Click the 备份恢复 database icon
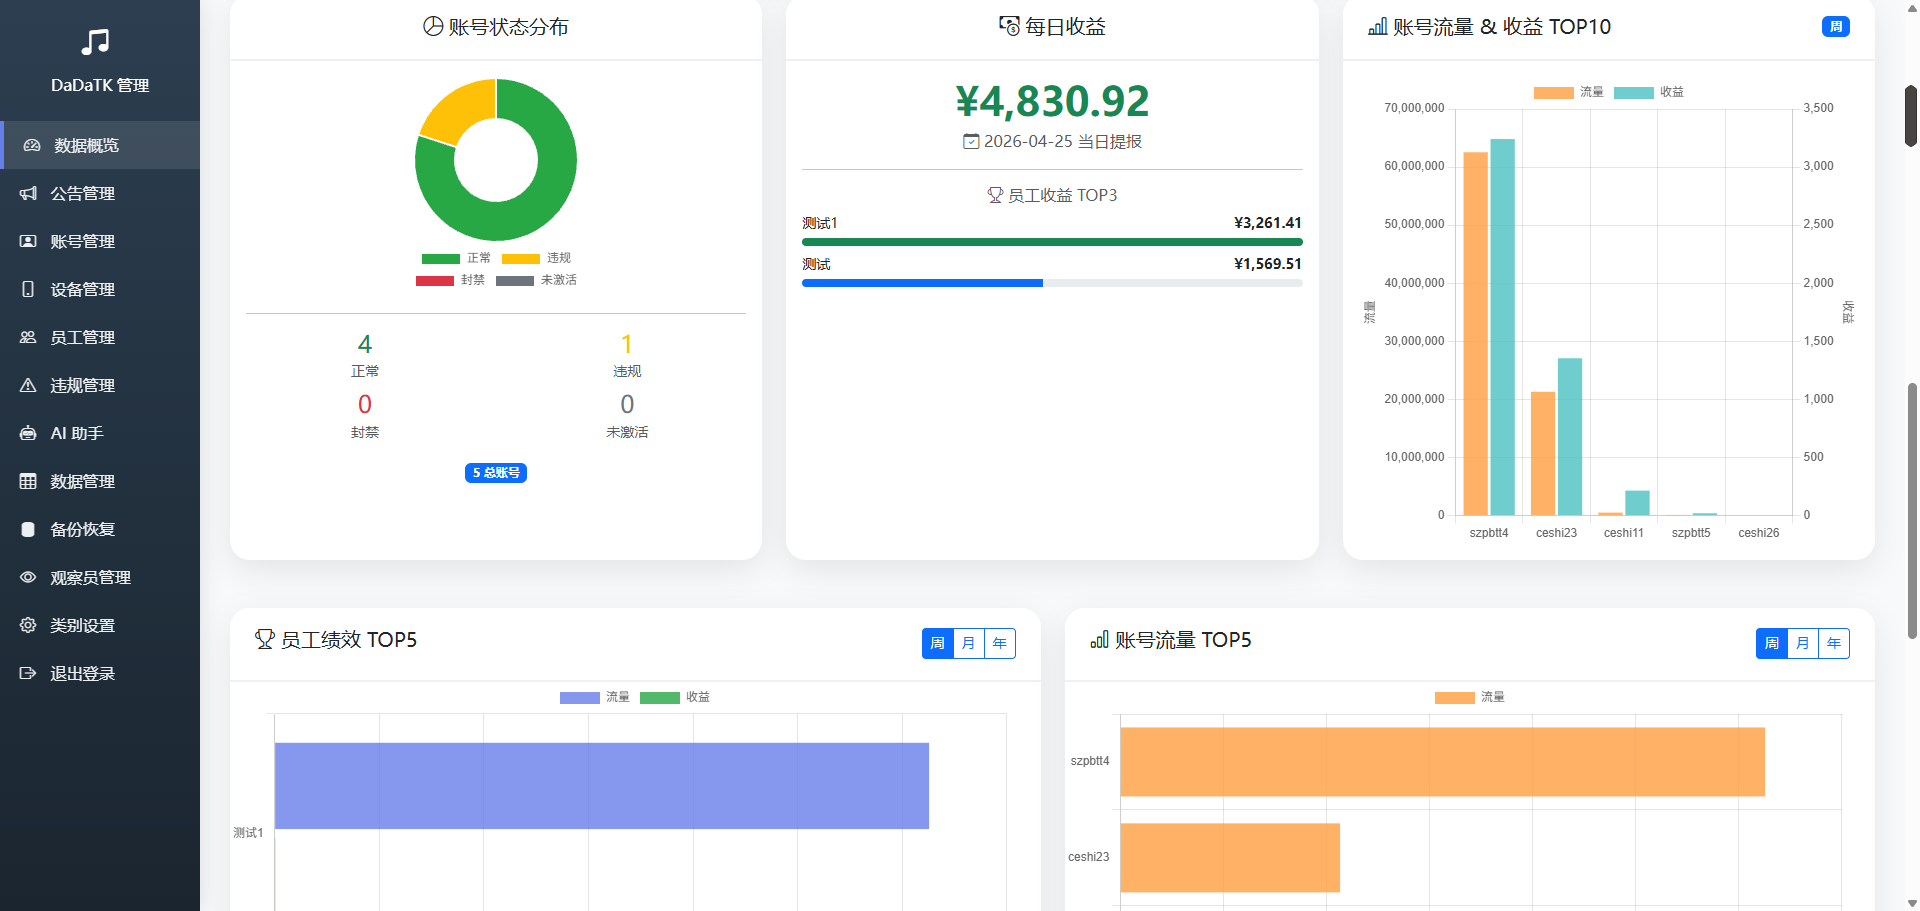The width and height of the screenshot is (1920, 911). click(28, 529)
